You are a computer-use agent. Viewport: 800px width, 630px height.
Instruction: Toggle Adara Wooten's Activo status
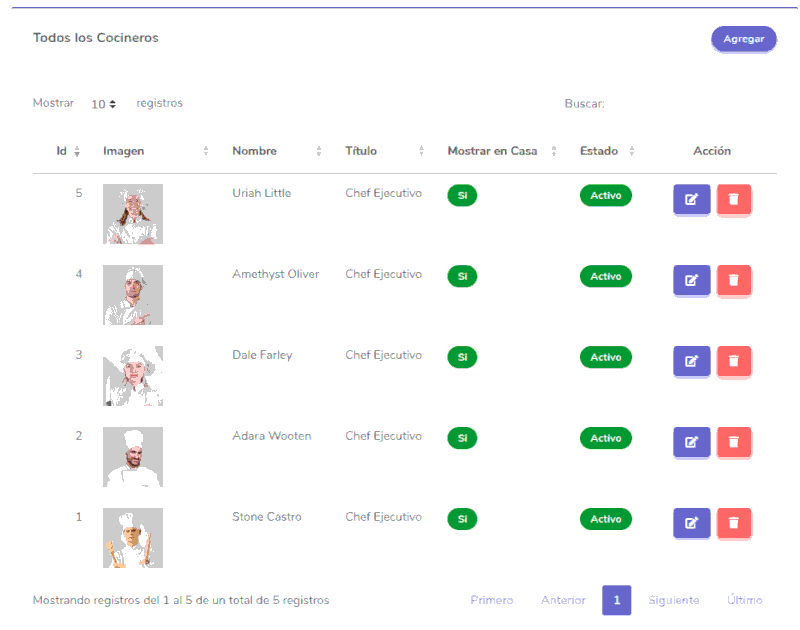[605, 438]
